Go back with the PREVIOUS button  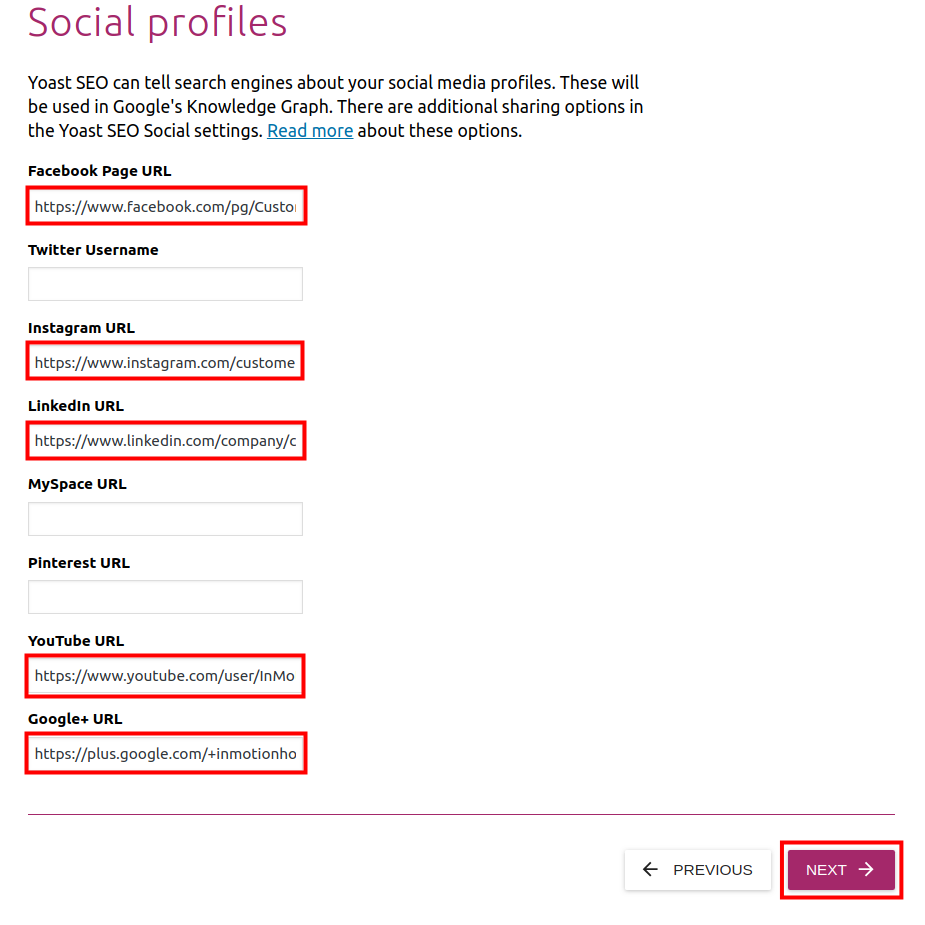point(698,870)
